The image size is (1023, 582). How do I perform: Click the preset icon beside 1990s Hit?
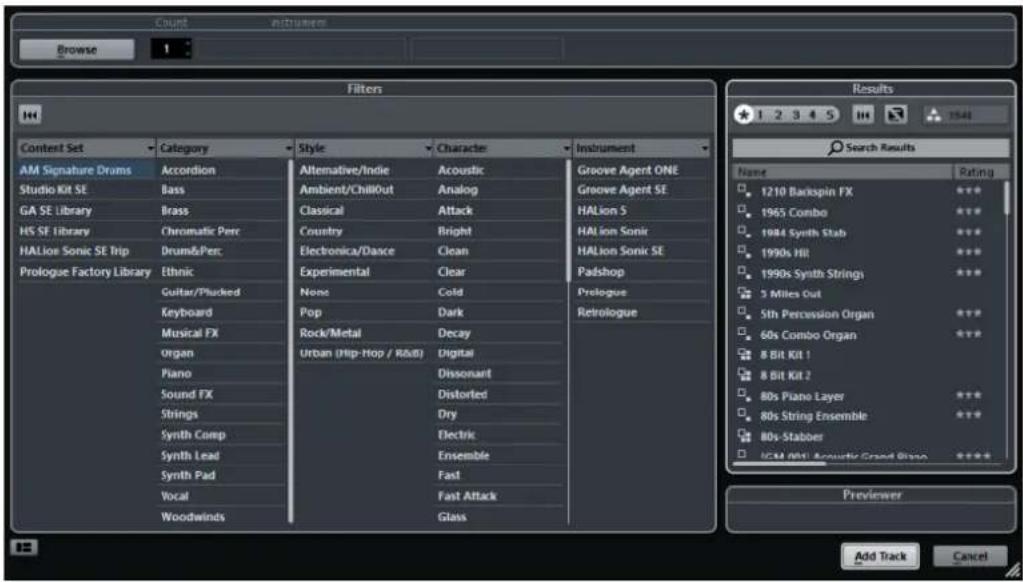[744, 252]
